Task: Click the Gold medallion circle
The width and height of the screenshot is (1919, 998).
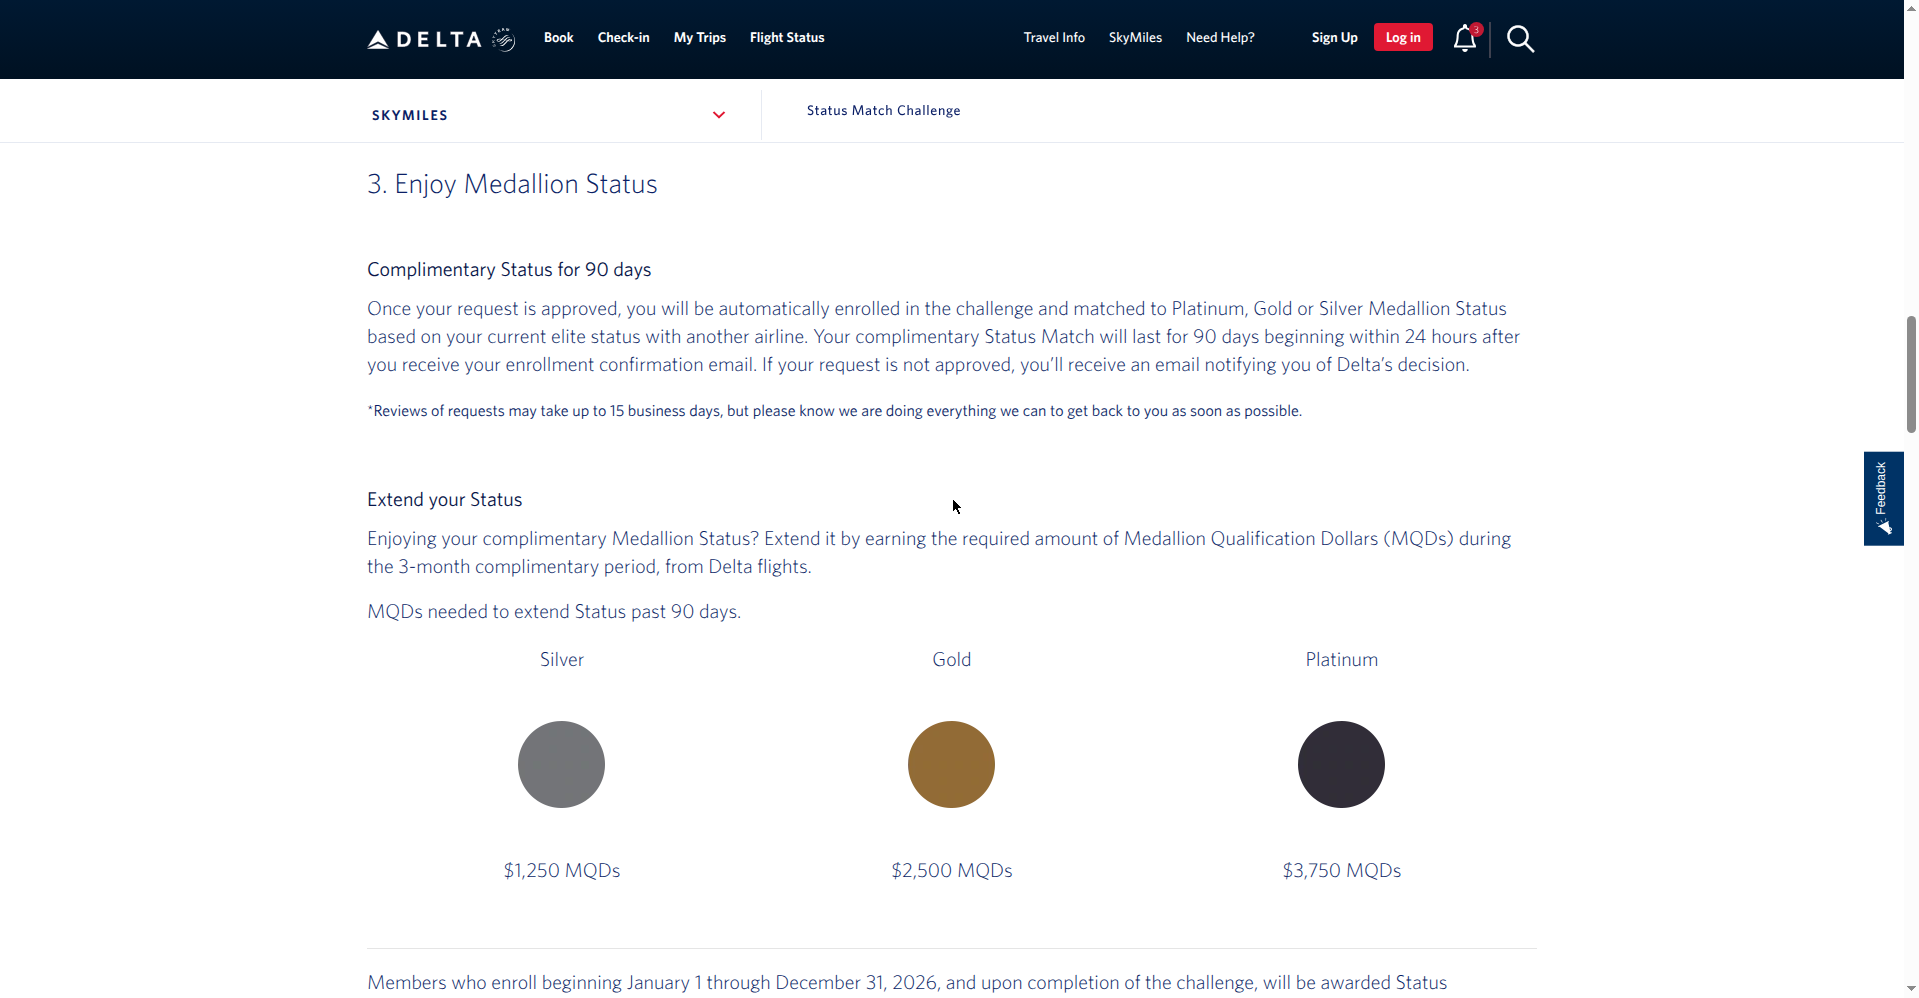Action: tap(951, 764)
